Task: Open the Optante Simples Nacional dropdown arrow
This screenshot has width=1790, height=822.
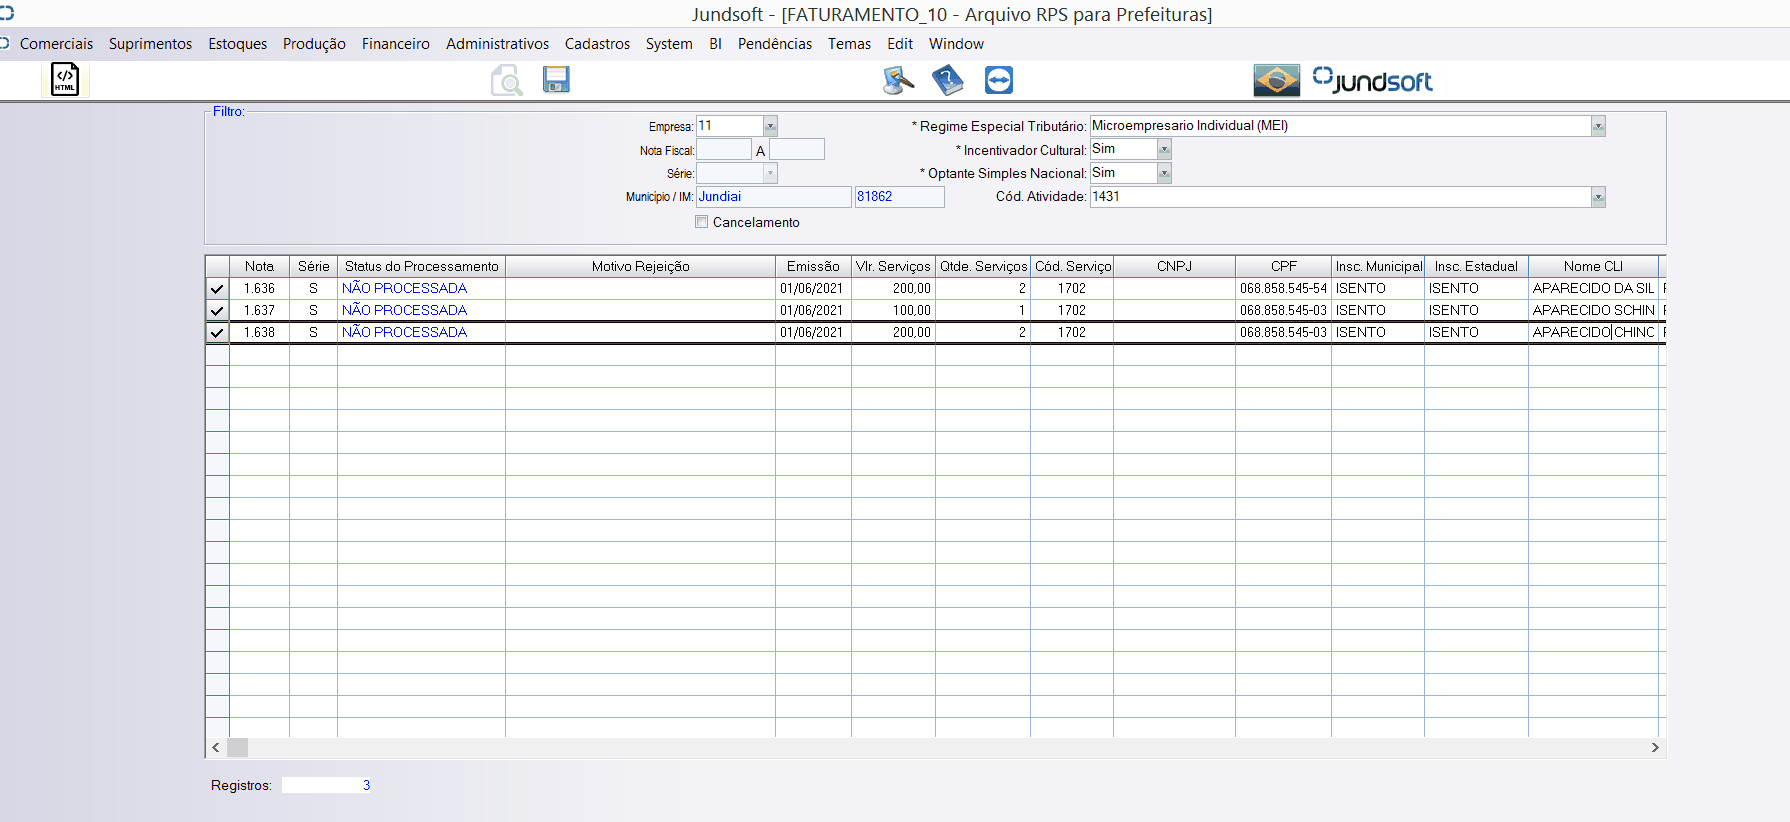Action: [1164, 173]
